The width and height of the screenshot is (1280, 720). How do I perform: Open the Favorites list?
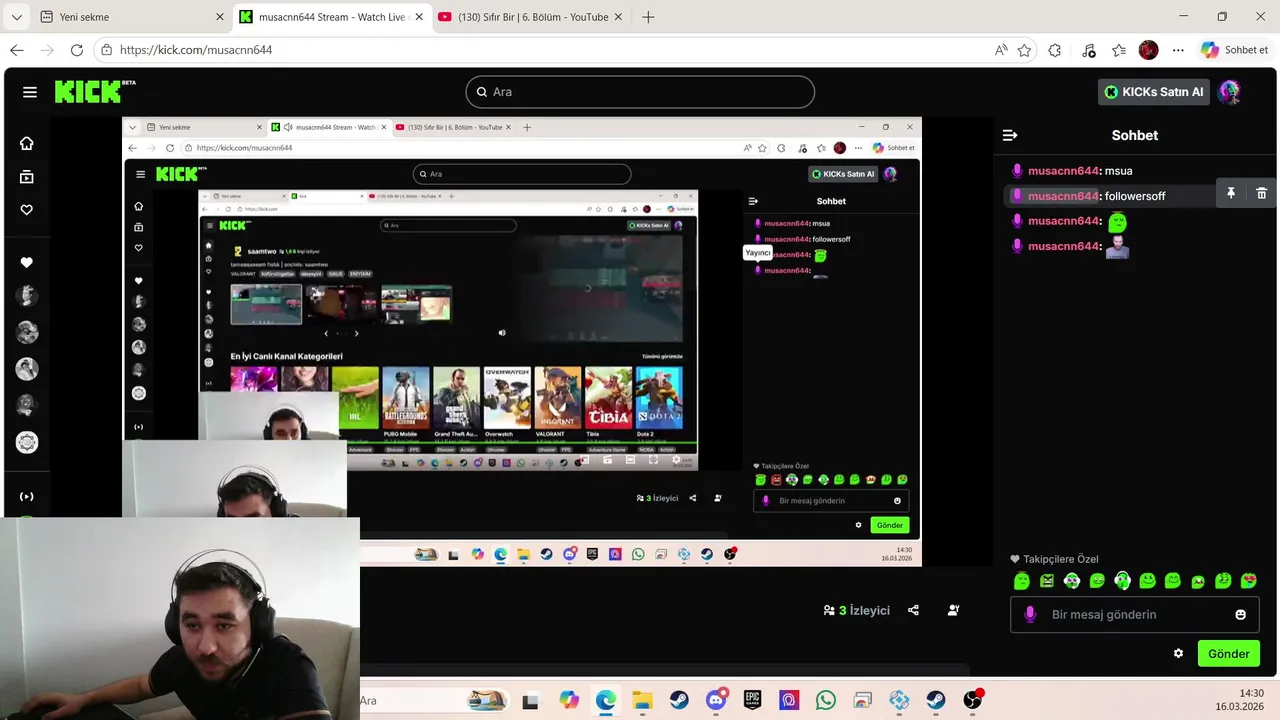[1119, 50]
